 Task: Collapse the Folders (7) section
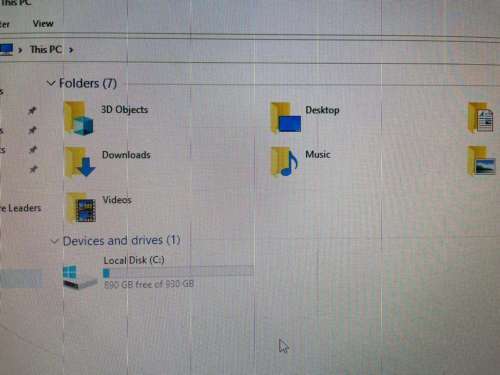pyautogui.click(x=51, y=83)
